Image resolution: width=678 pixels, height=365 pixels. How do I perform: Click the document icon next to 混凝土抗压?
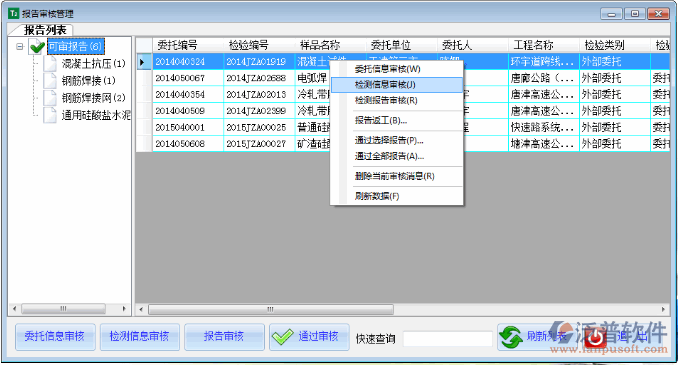click(x=50, y=64)
